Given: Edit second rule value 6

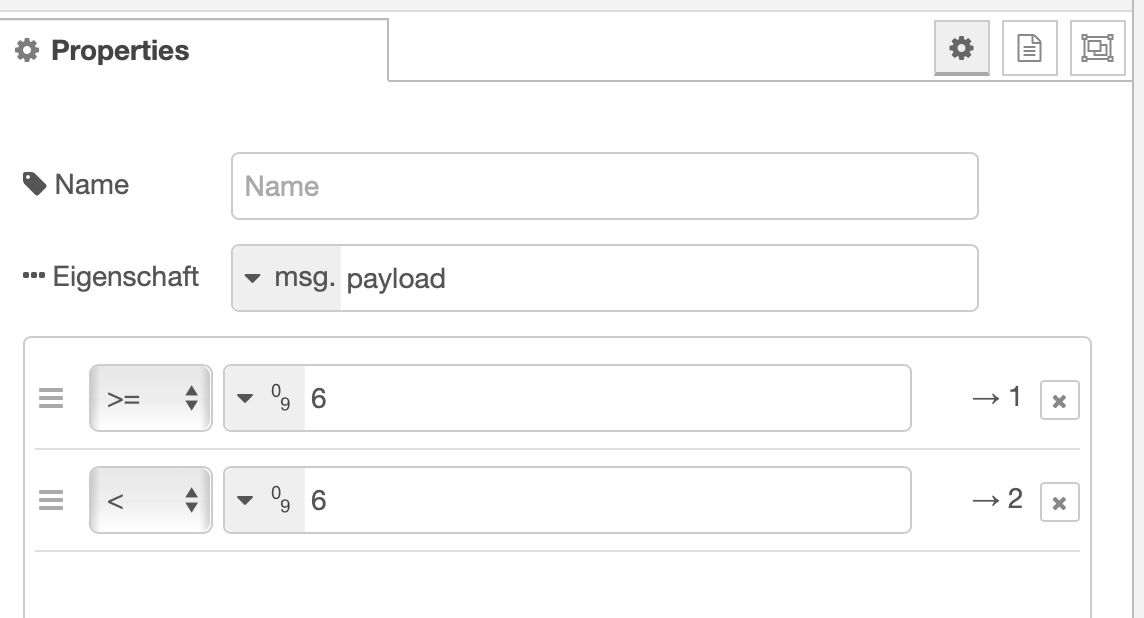Looking at the screenshot, I should click(606, 500).
